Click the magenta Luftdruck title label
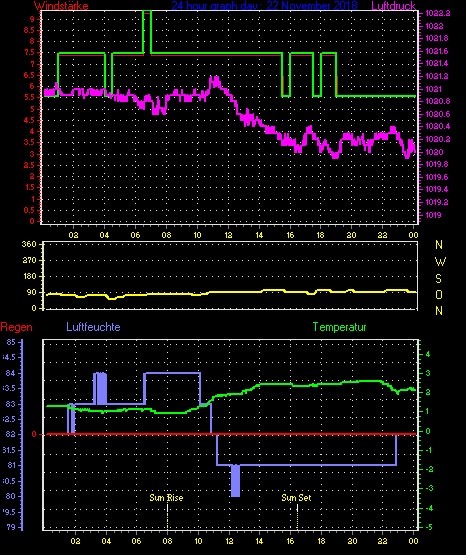 (393, 5)
